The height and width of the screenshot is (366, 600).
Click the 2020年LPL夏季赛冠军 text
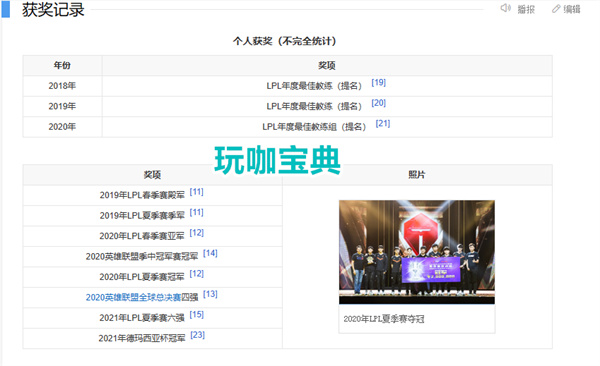pyautogui.click(x=142, y=277)
